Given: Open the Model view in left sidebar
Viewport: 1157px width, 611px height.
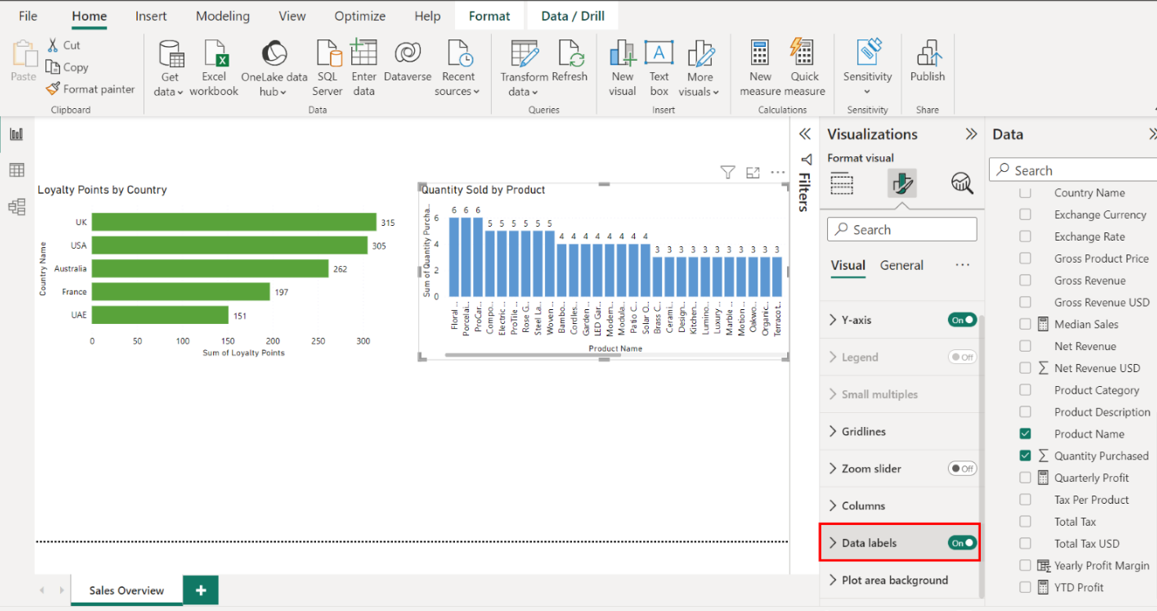Looking at the screenshot, I should point(17,207).
